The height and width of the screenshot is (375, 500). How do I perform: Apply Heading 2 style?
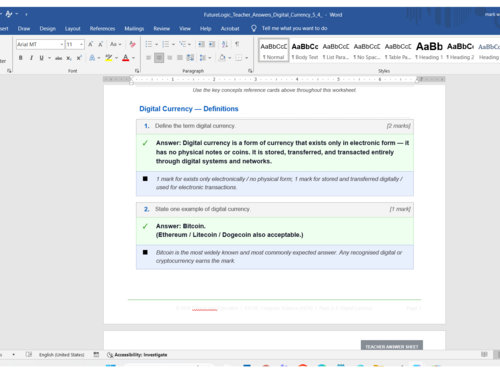tap(460, 51)
